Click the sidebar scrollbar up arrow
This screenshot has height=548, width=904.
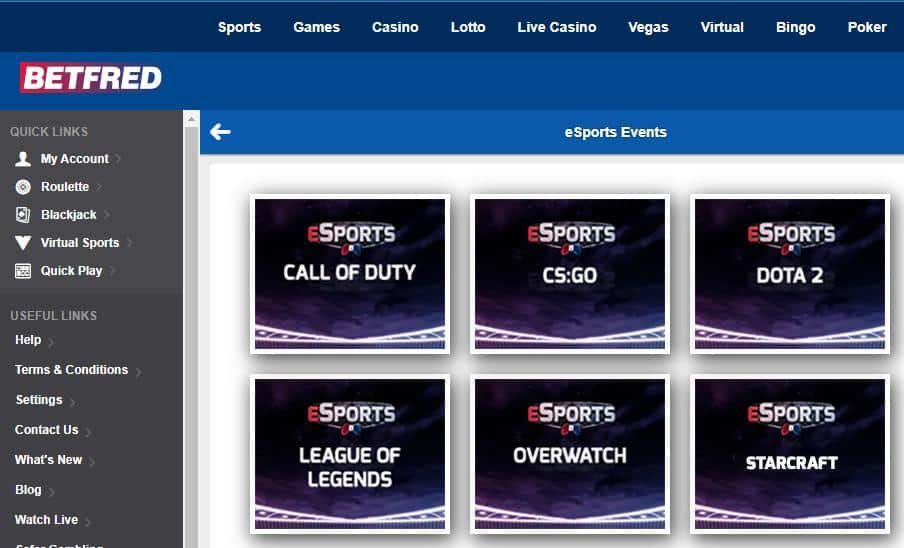tap(191, 119)
